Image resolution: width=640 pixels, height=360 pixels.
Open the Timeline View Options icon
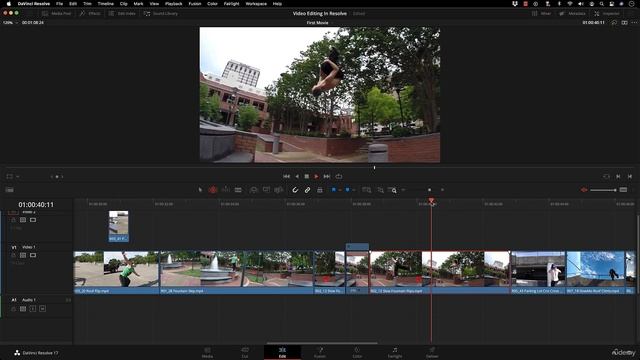click(9, 190)
